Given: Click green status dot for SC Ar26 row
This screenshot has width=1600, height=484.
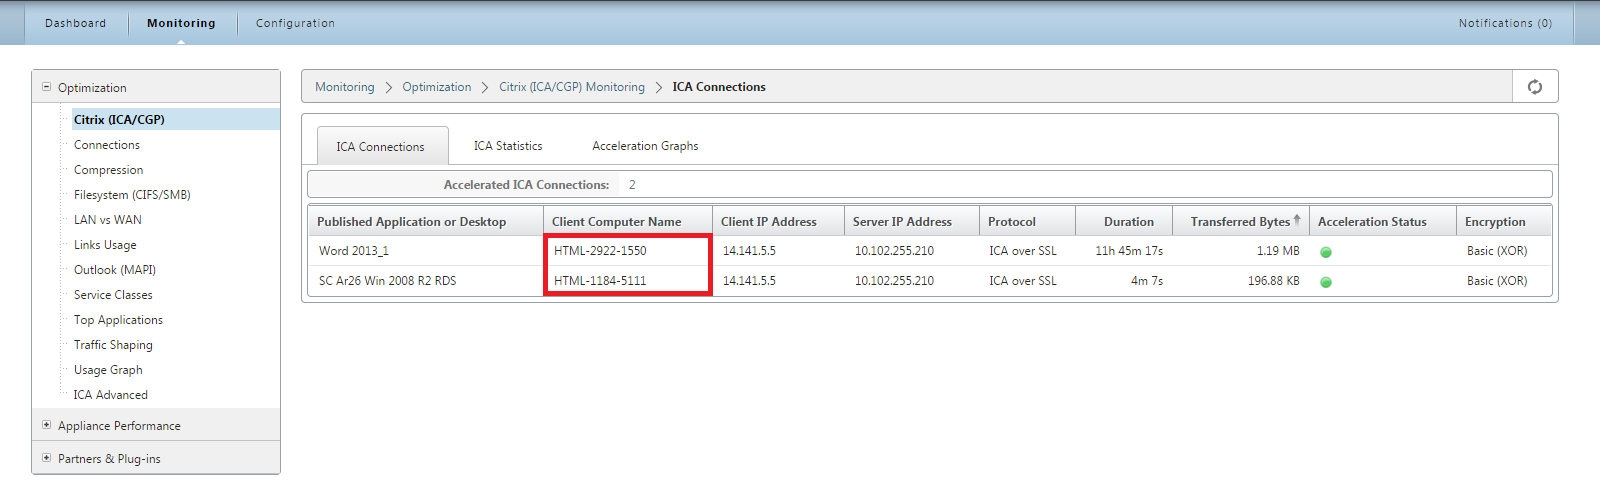Looking at the screenshot, I should (x=1326, y=282).
